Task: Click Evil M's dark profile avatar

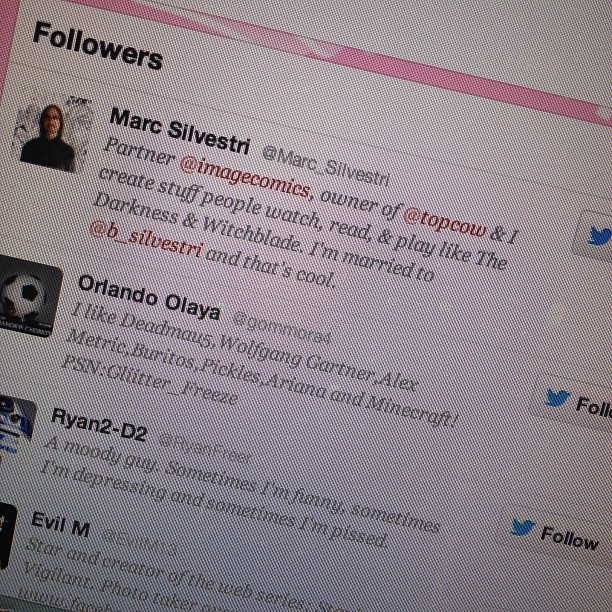Action: (7, 536)
